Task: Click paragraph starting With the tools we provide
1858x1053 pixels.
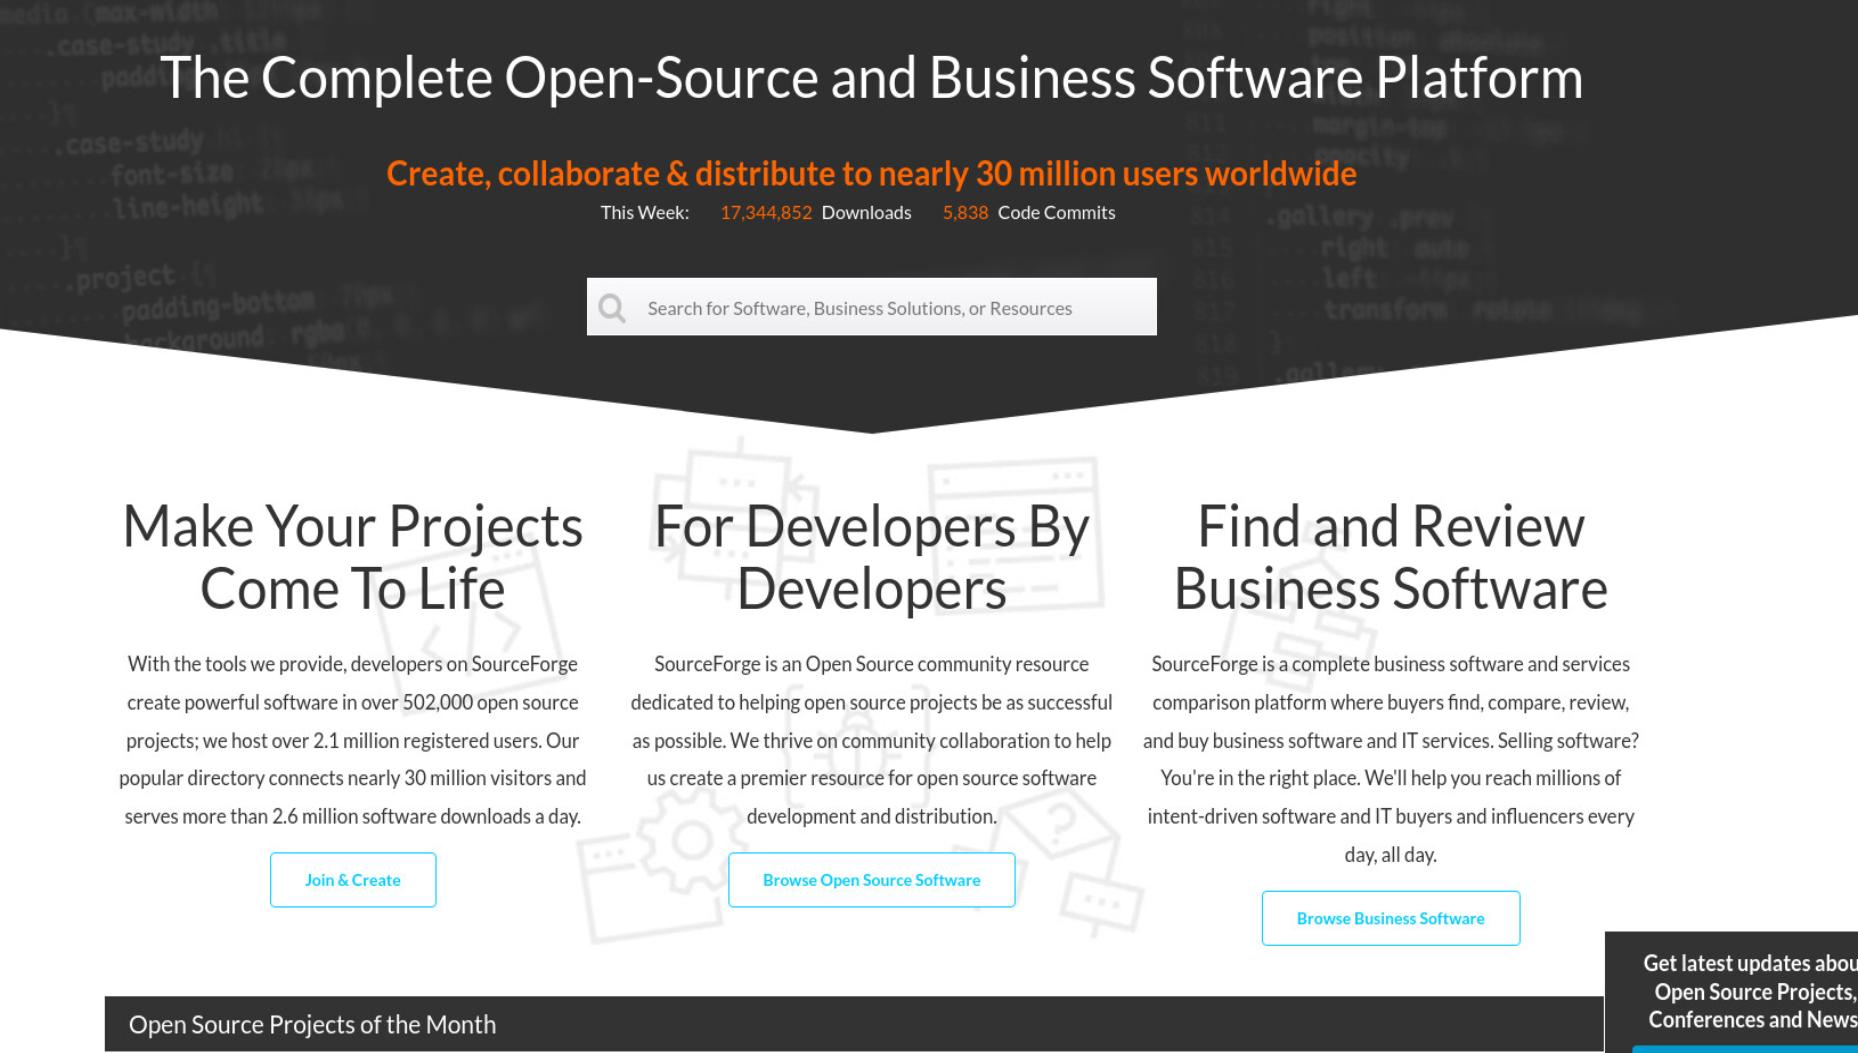Action: (x=353, y=740)
